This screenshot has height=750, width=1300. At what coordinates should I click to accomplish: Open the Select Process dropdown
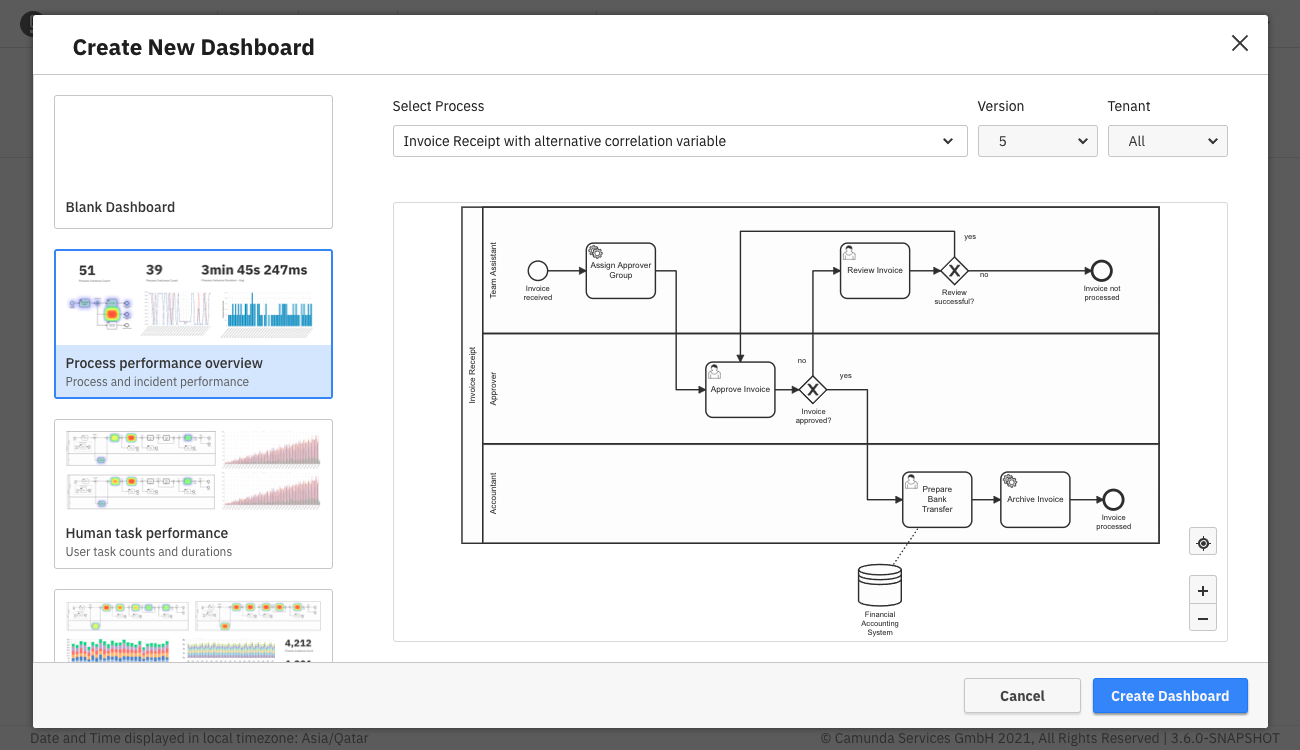click(x=680, y=141)
